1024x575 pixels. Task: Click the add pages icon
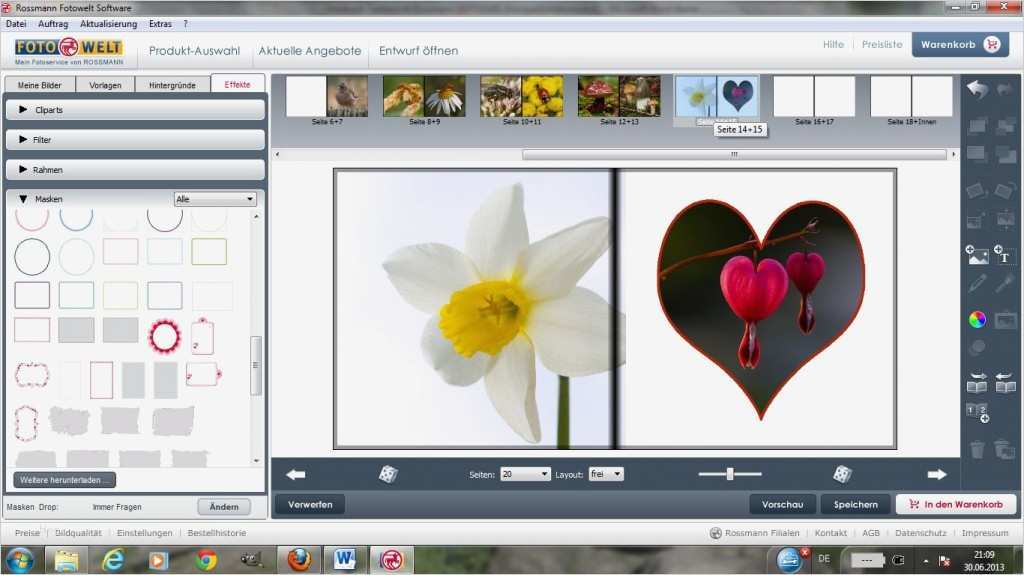(977, 414)
